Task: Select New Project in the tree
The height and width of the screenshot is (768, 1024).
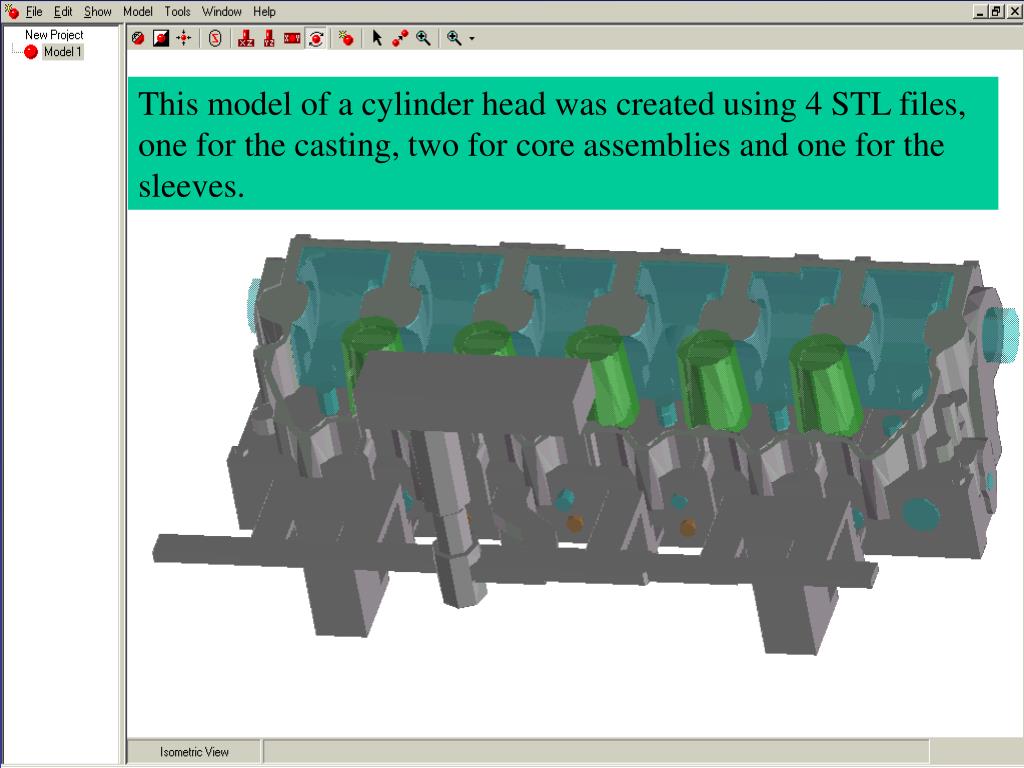Action: (x=54, y=35)
